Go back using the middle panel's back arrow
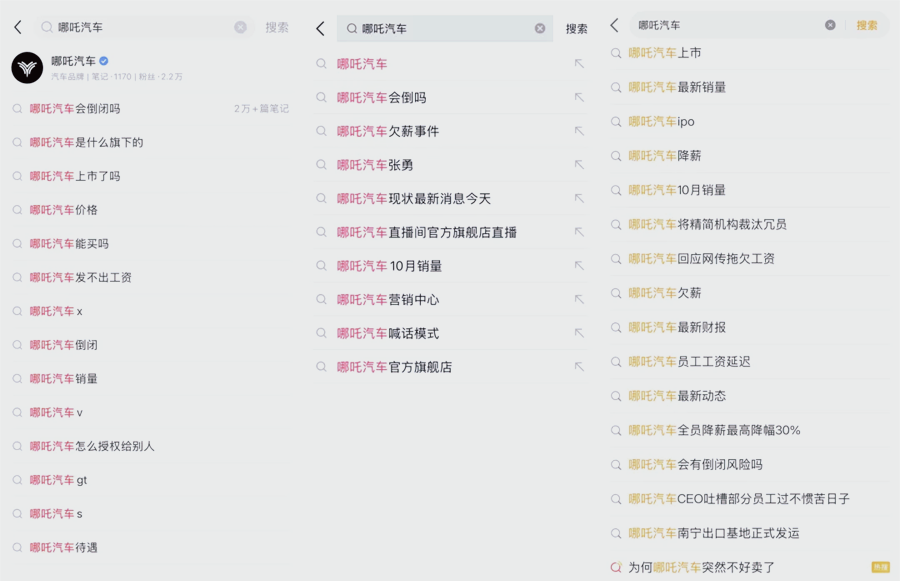Screen dimensions: 900x581 click(320, 29)
